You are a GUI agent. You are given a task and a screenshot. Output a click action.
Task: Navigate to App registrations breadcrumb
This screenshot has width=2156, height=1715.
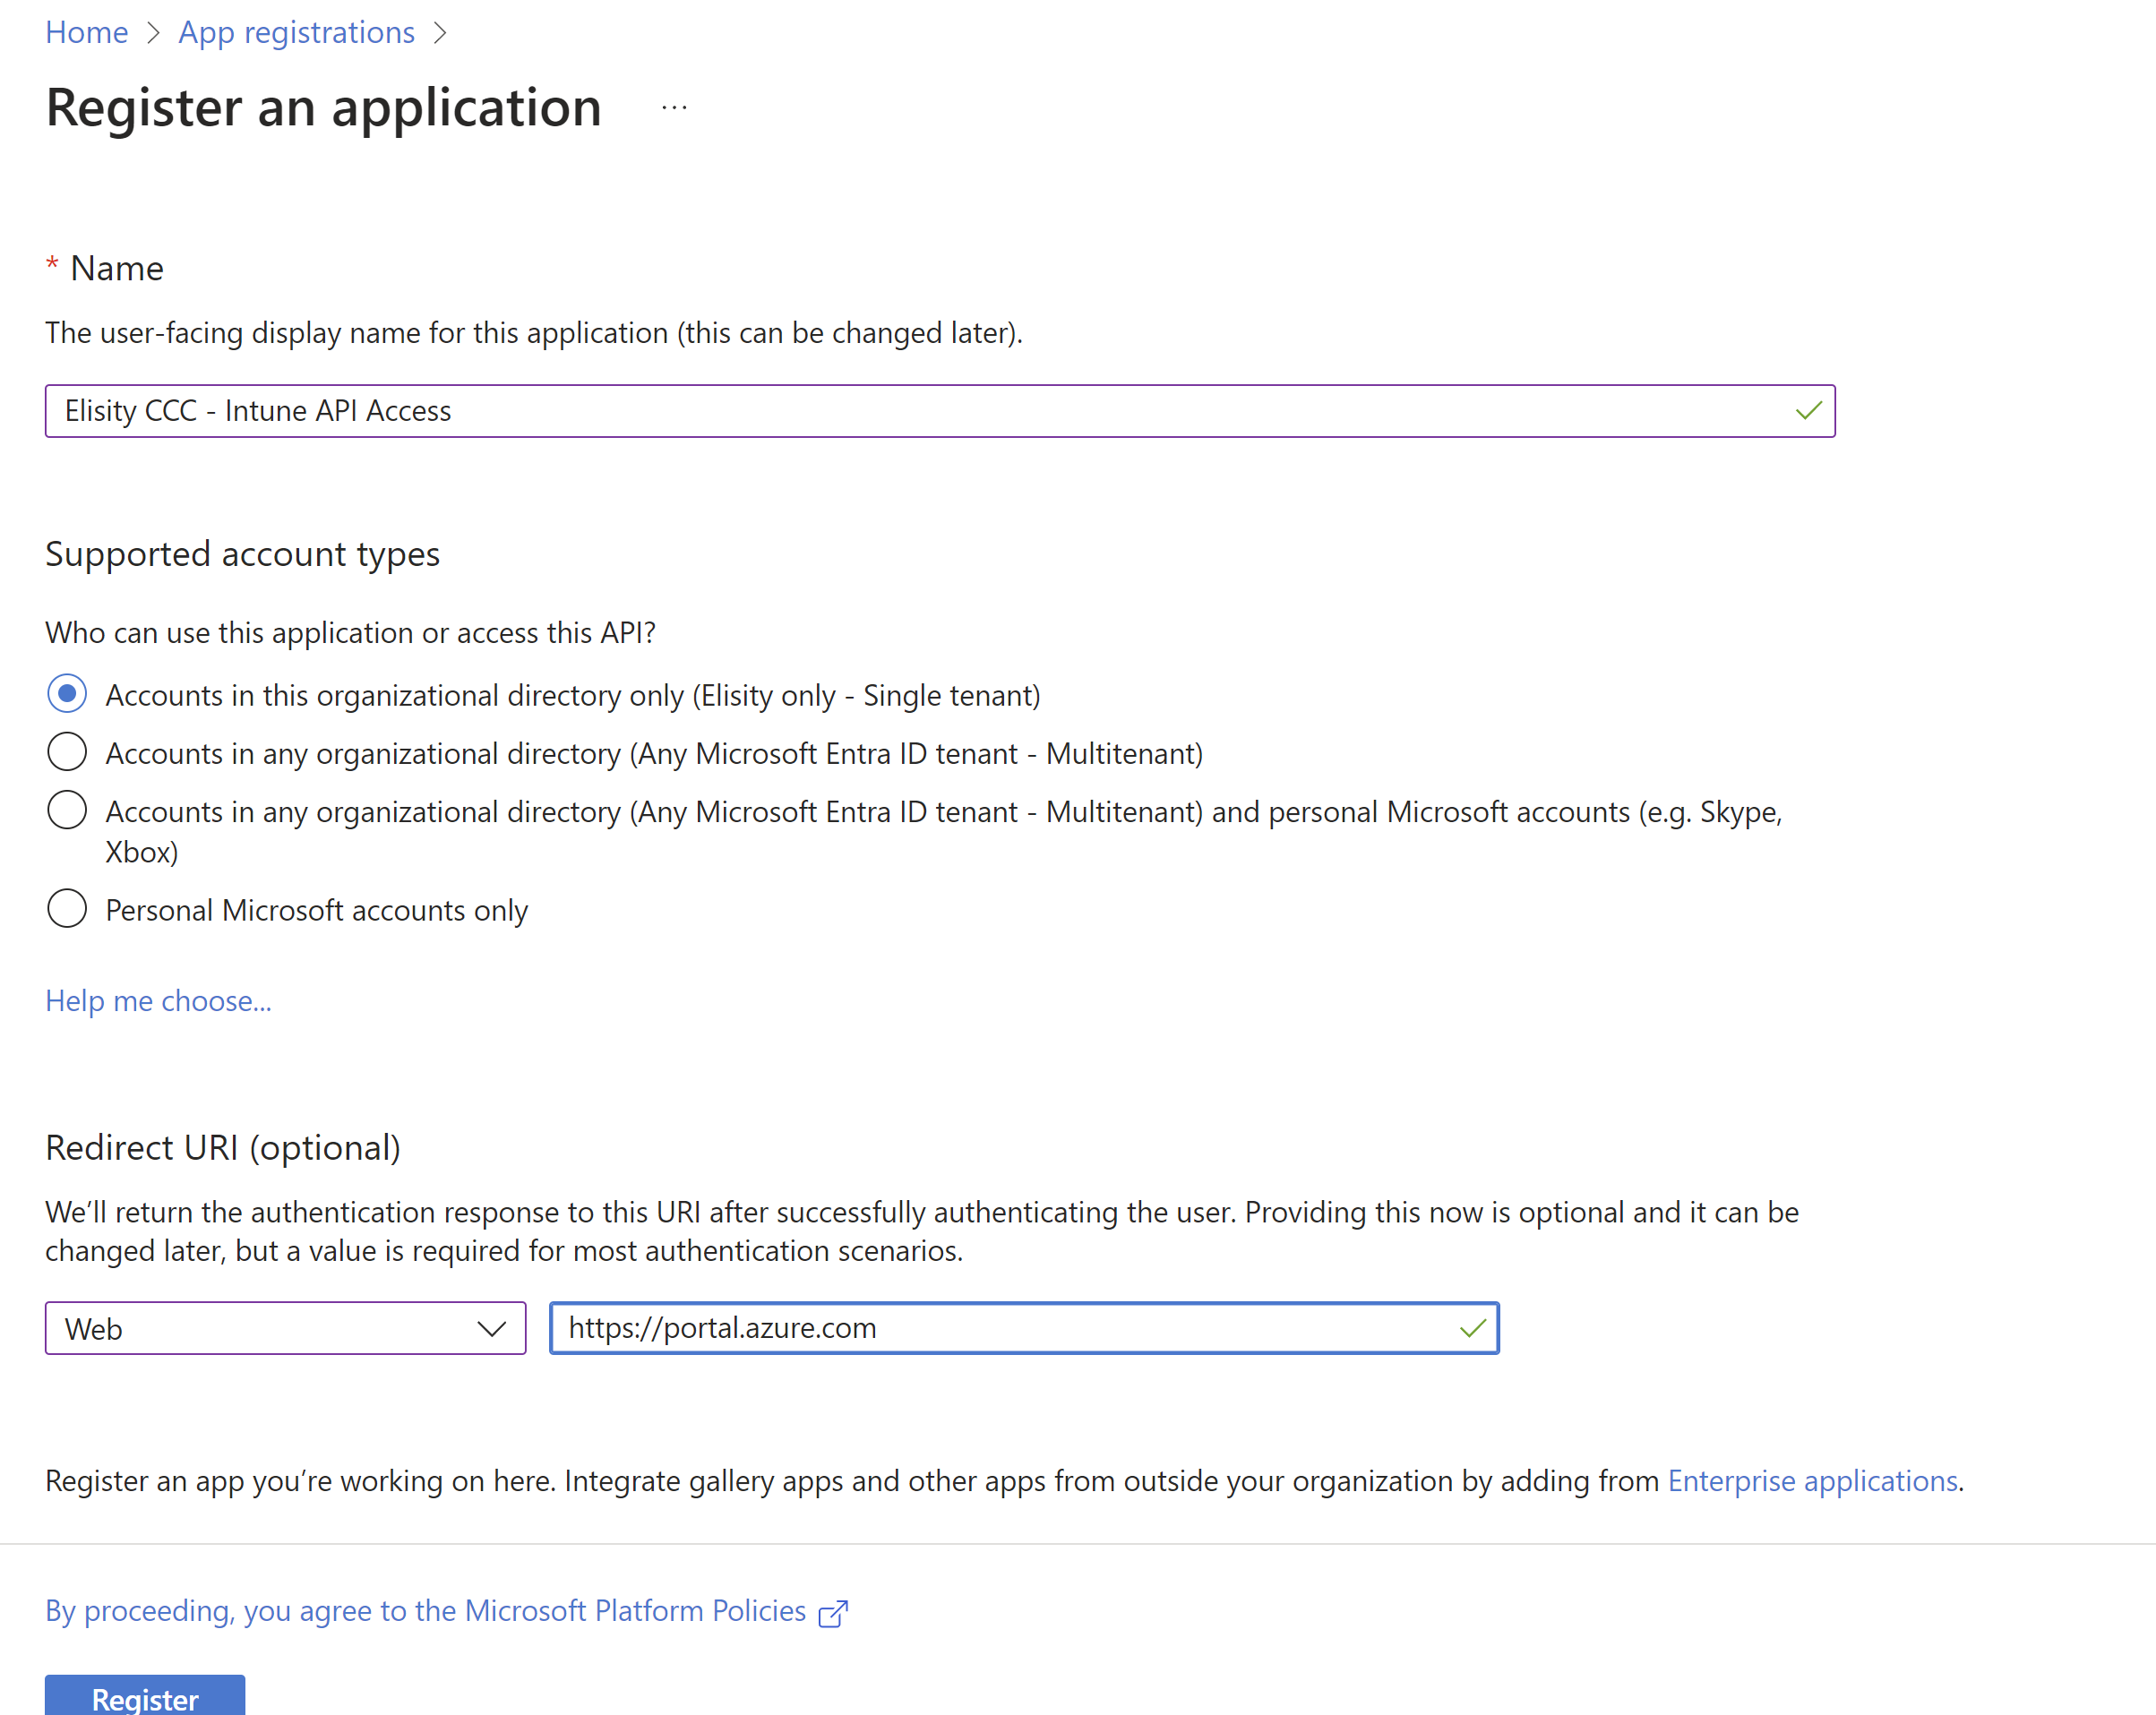coord(296,33)
